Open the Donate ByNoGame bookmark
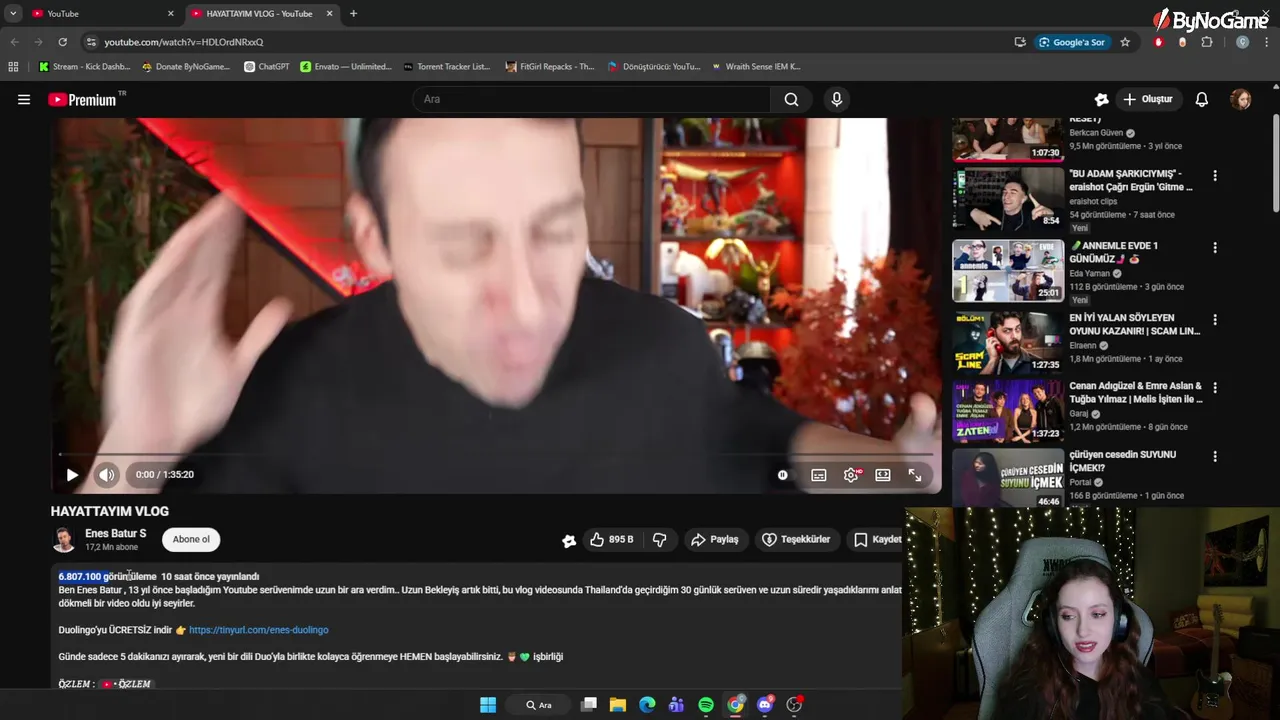 pyautogui.click(x=186, y=67)
